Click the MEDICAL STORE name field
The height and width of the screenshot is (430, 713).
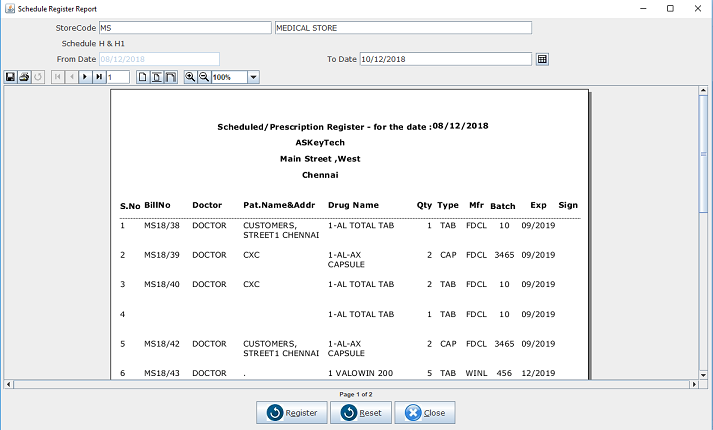(x=403, y=28)
